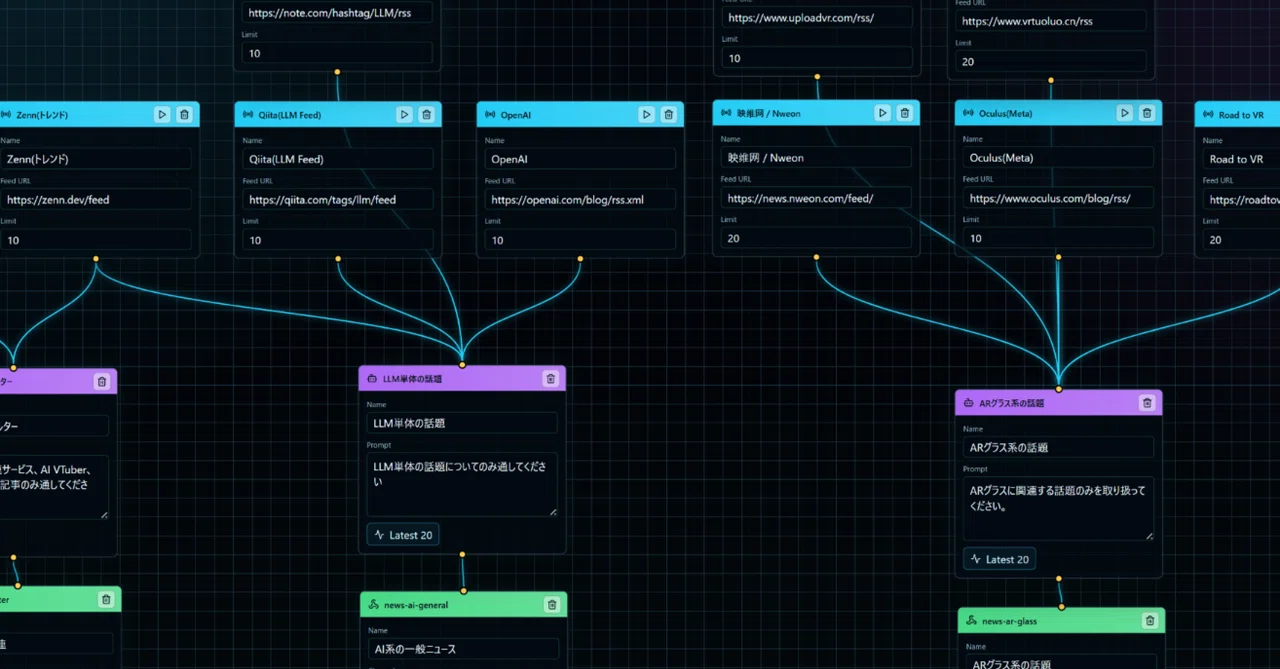The height and width of the screenshot is (669, 1280).
Task: Edit the Oculus(Meta) Name field
Action: coord(1058,157)
